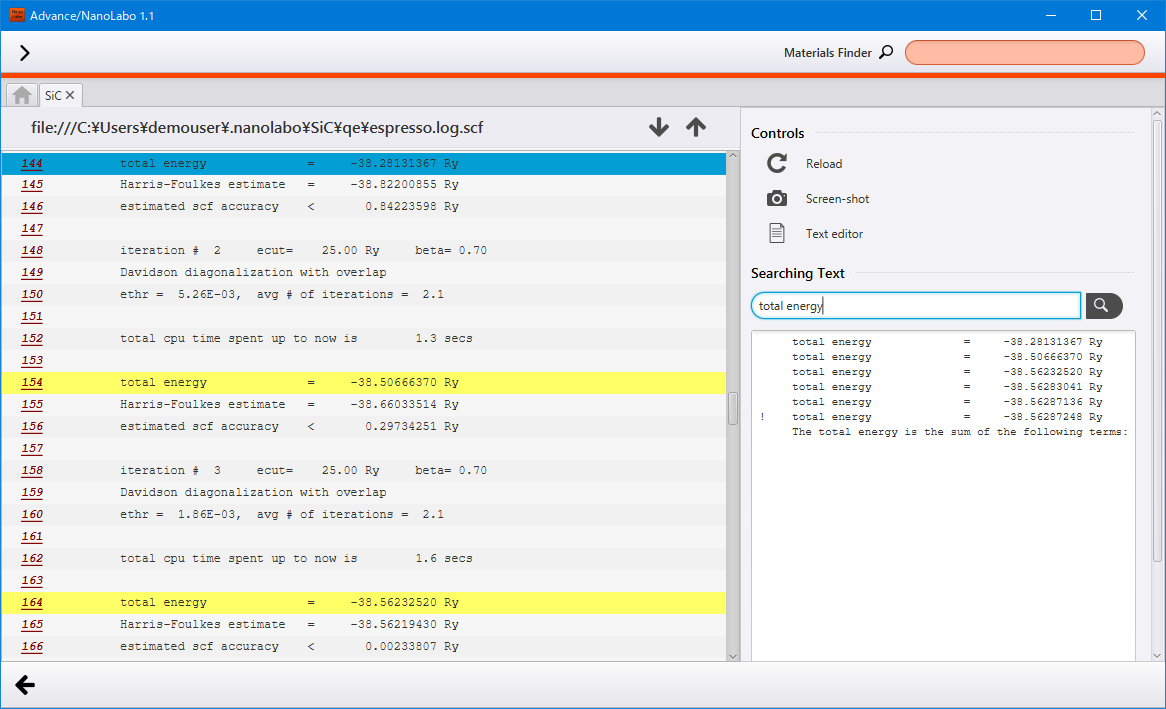Open line number 152 link
Screen dimensions: 1166x709
[32, 339]
